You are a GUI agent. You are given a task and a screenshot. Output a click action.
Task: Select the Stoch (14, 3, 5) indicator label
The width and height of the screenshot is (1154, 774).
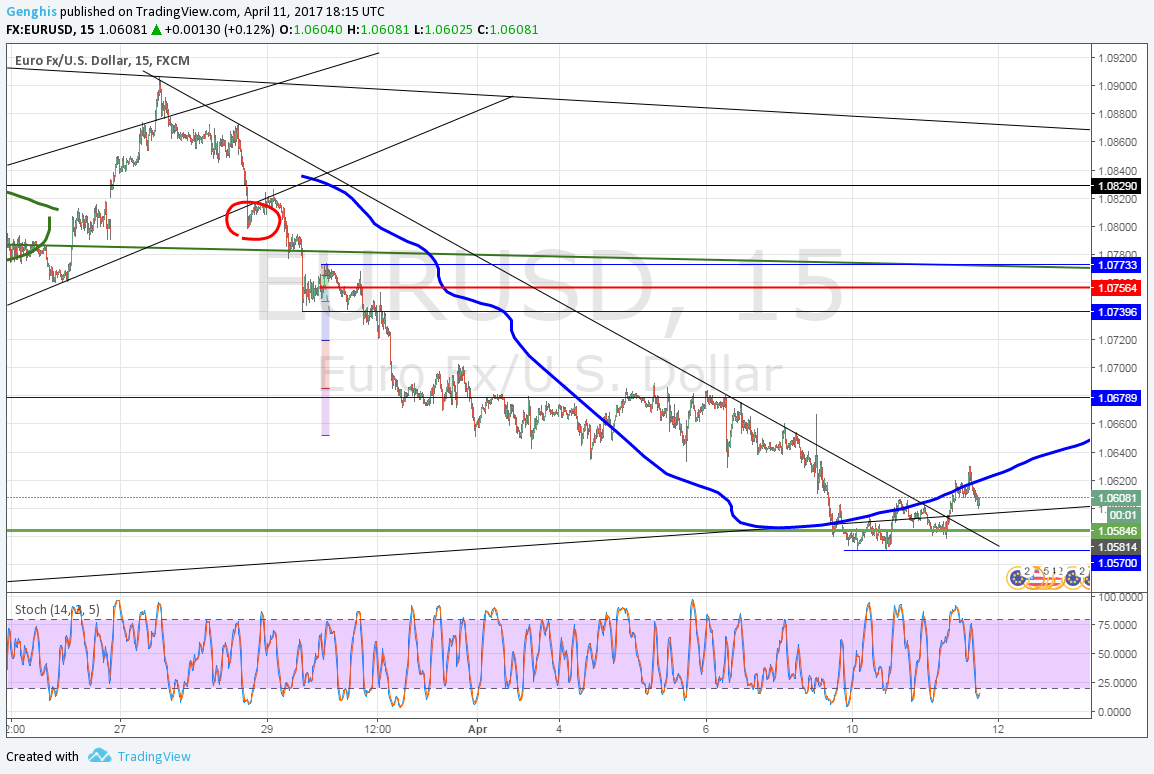coord(57,609)
